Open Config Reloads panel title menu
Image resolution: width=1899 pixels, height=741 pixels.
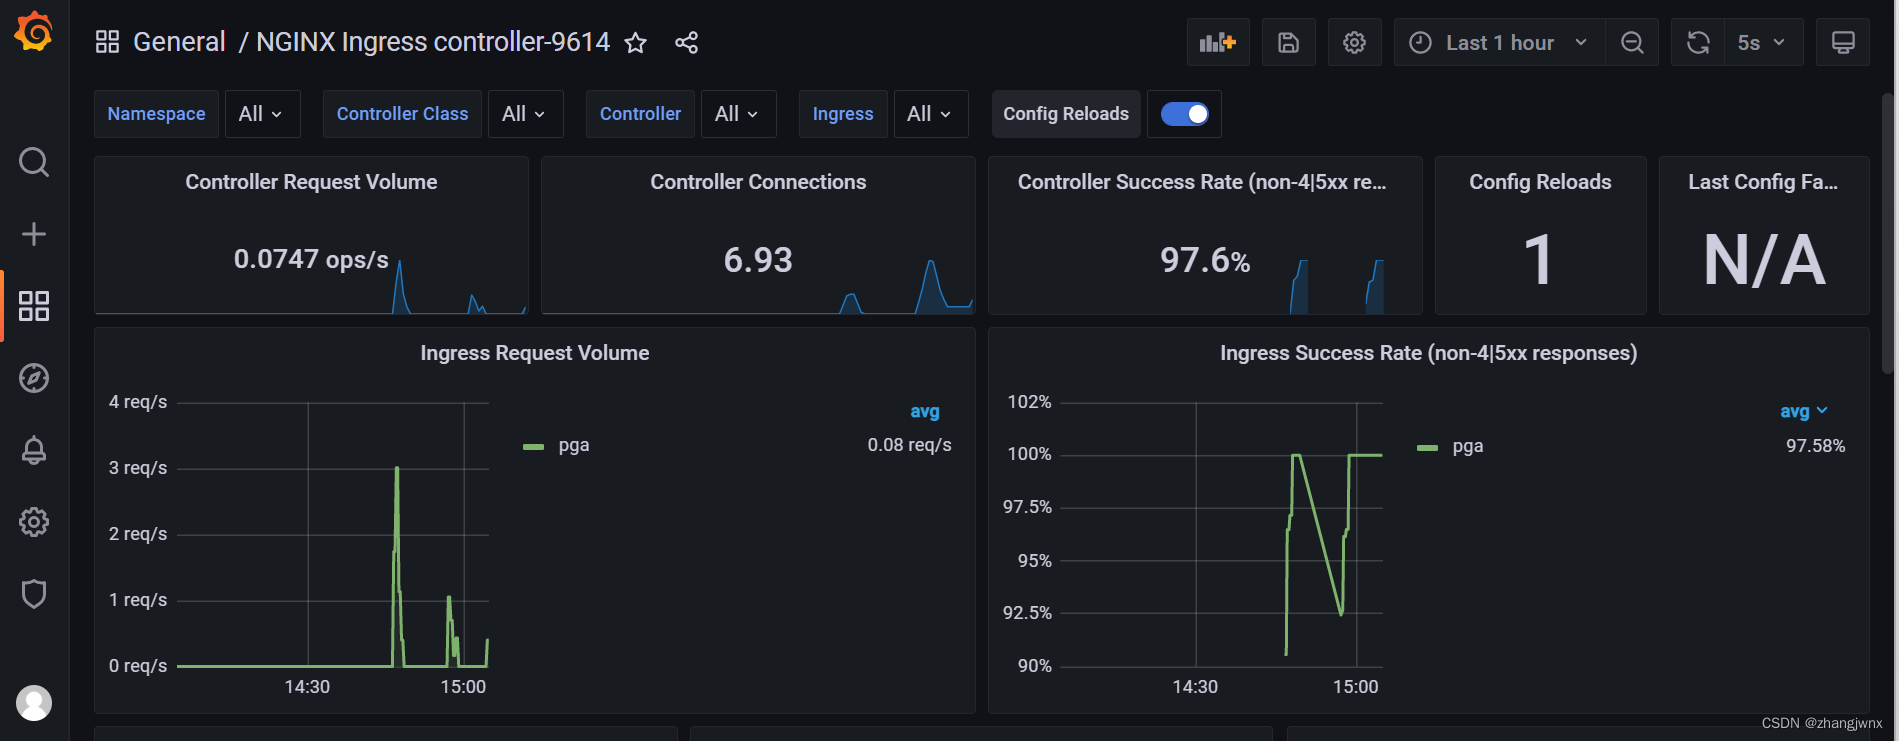tap(1540, 182)
